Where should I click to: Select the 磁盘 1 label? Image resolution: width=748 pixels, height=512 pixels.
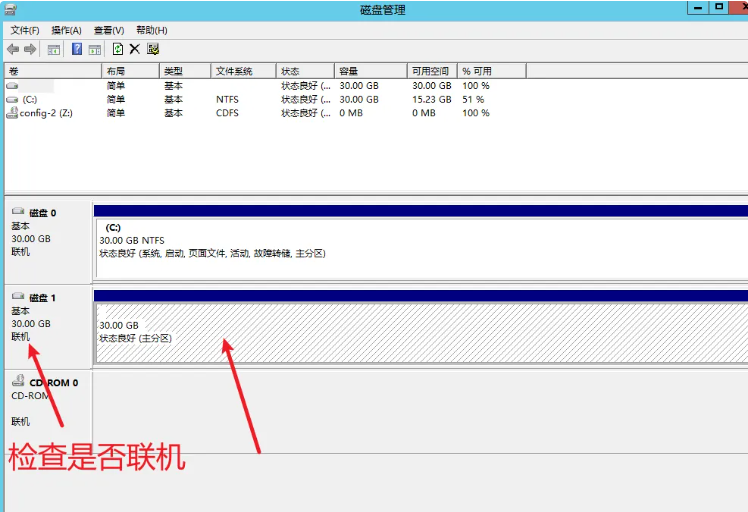point(43,298)
